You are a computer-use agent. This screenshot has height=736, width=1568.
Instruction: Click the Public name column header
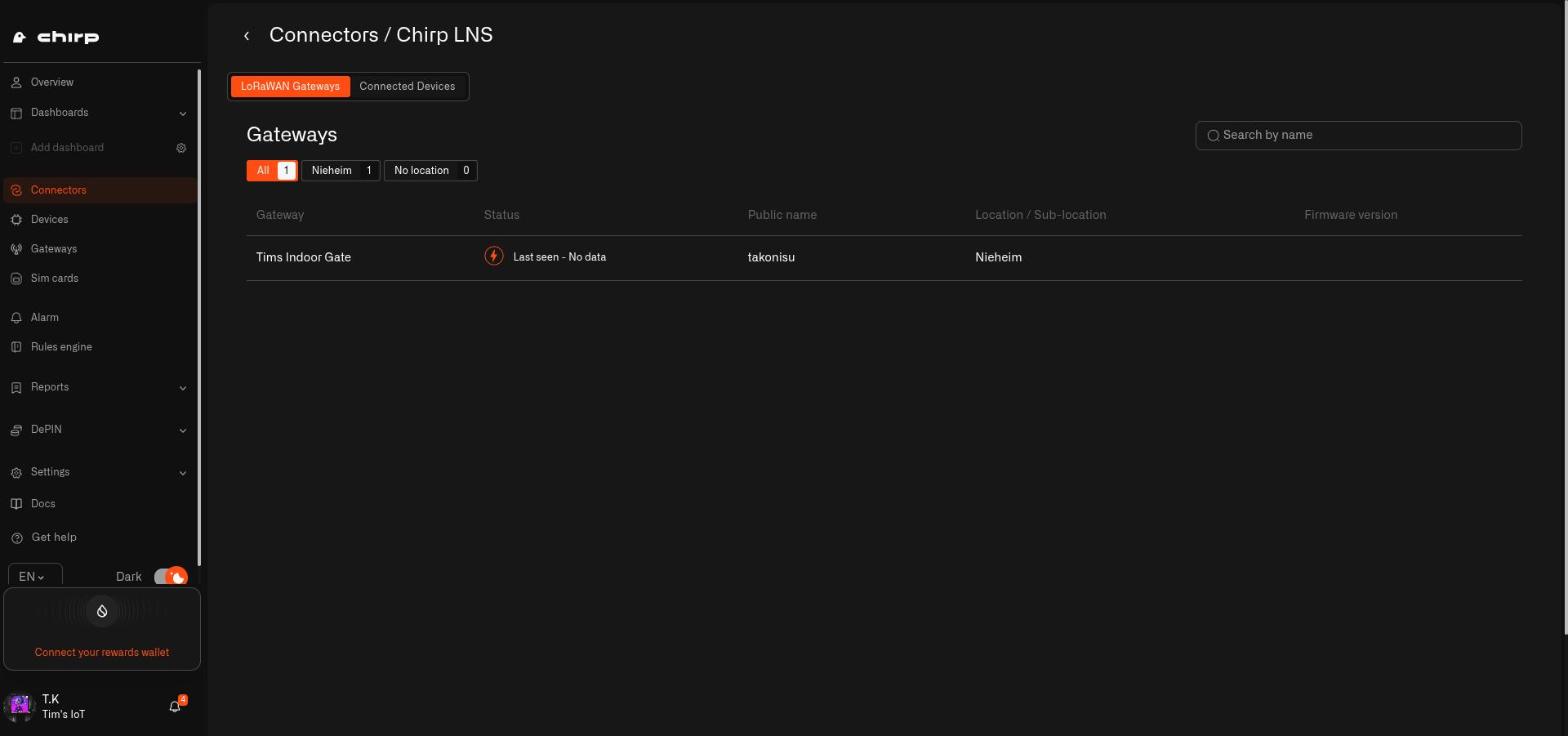click(782, 215)
